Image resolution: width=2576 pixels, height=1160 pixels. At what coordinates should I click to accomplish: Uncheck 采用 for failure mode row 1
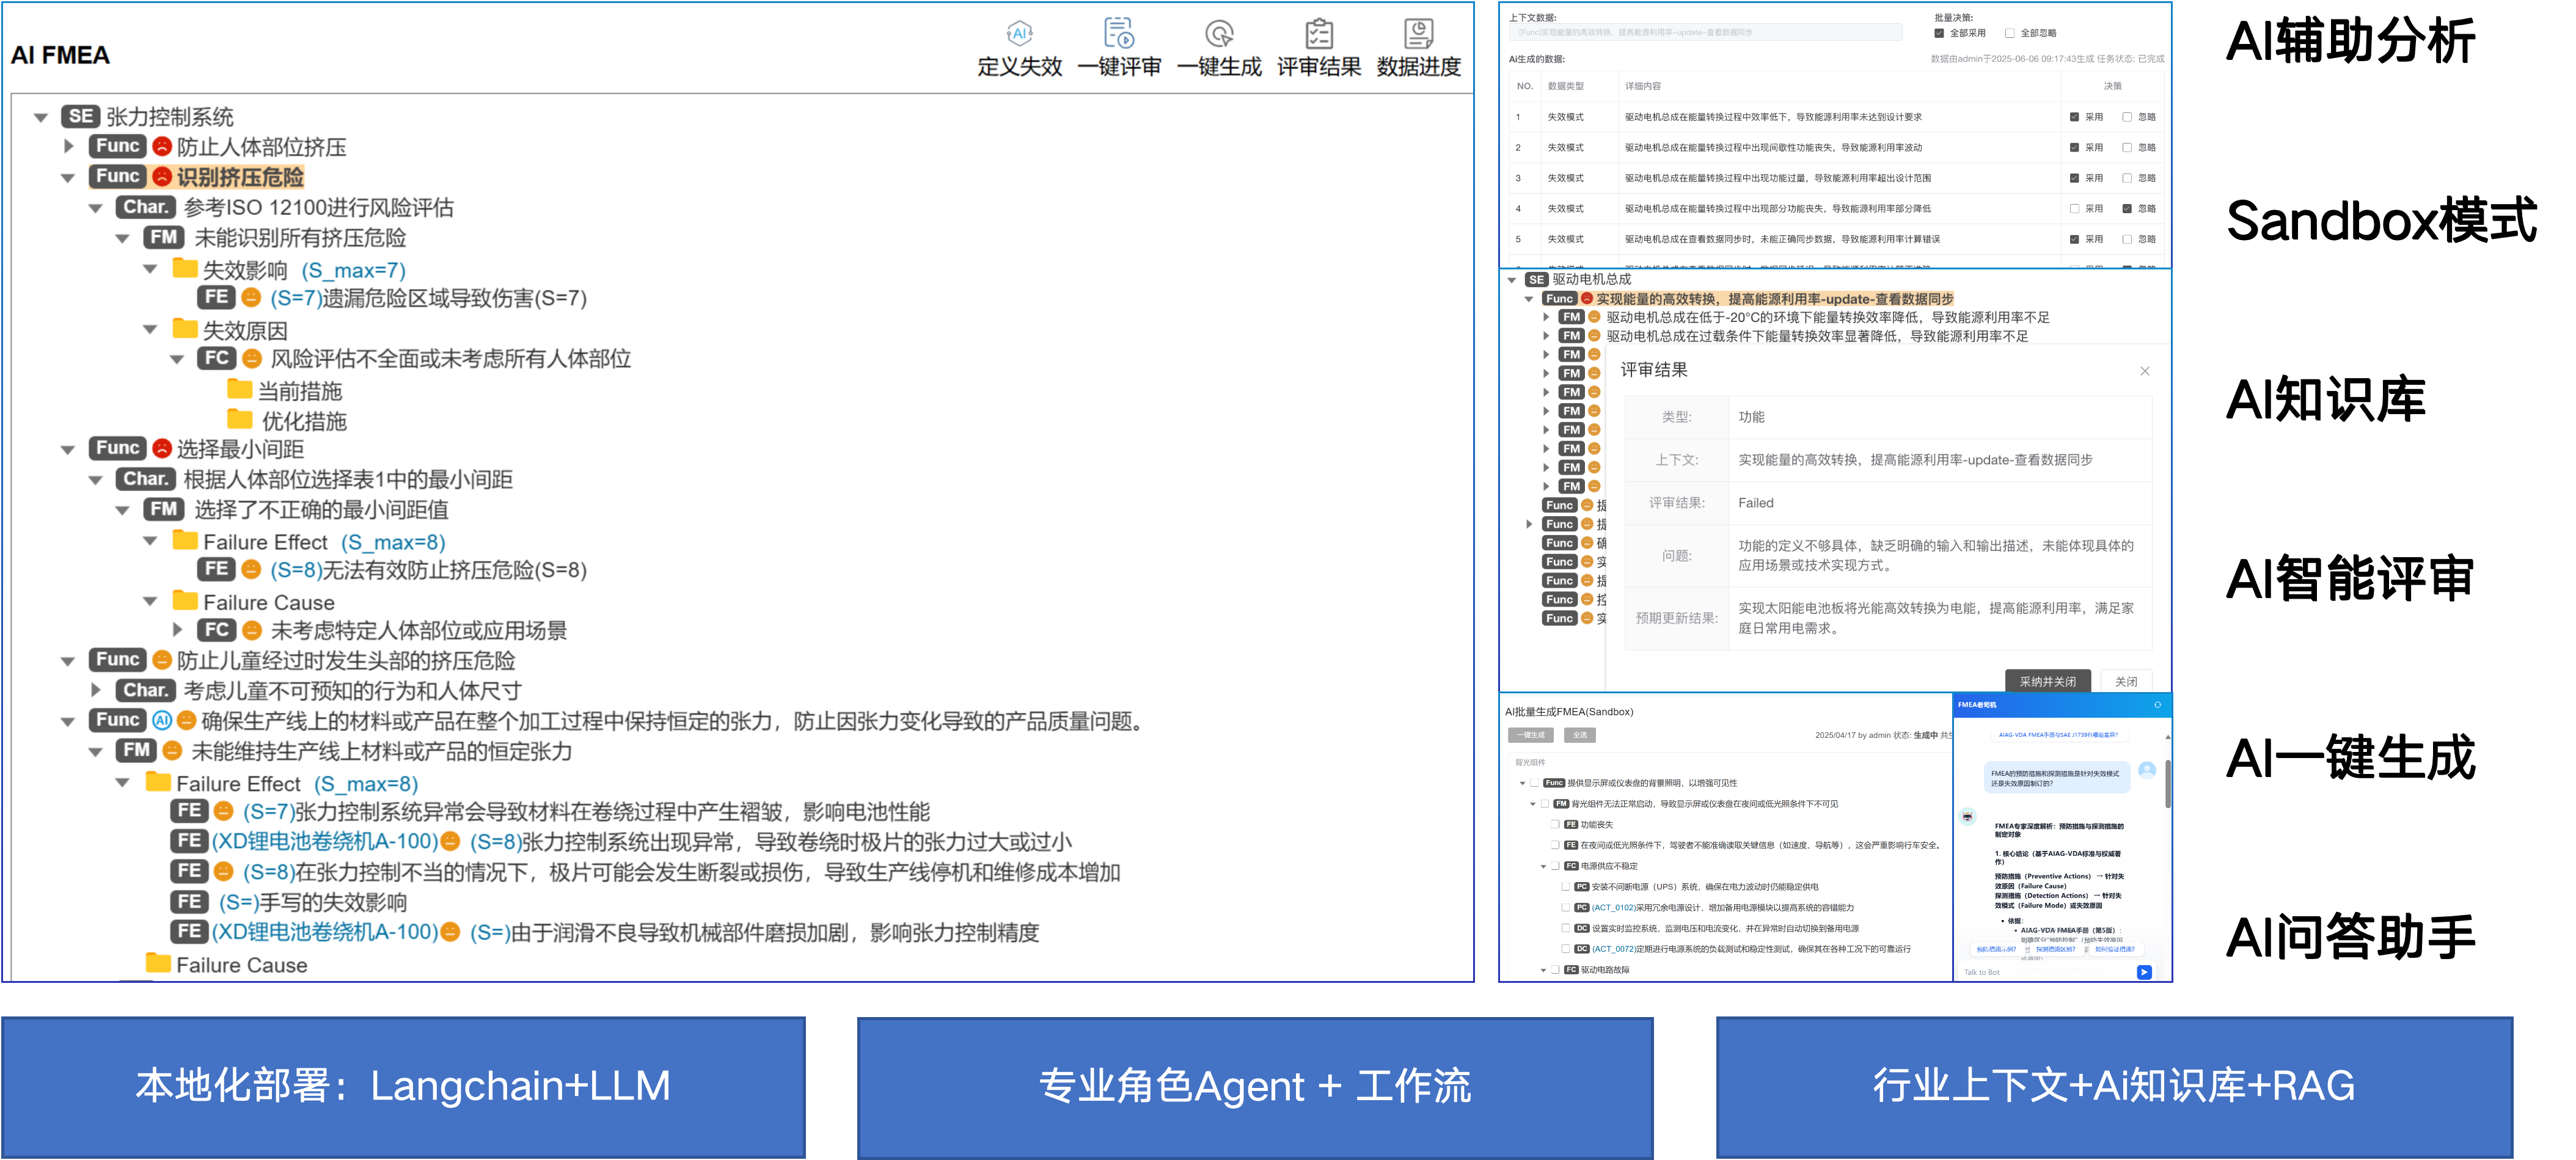pyautogui.click(x=2075, y=117)
